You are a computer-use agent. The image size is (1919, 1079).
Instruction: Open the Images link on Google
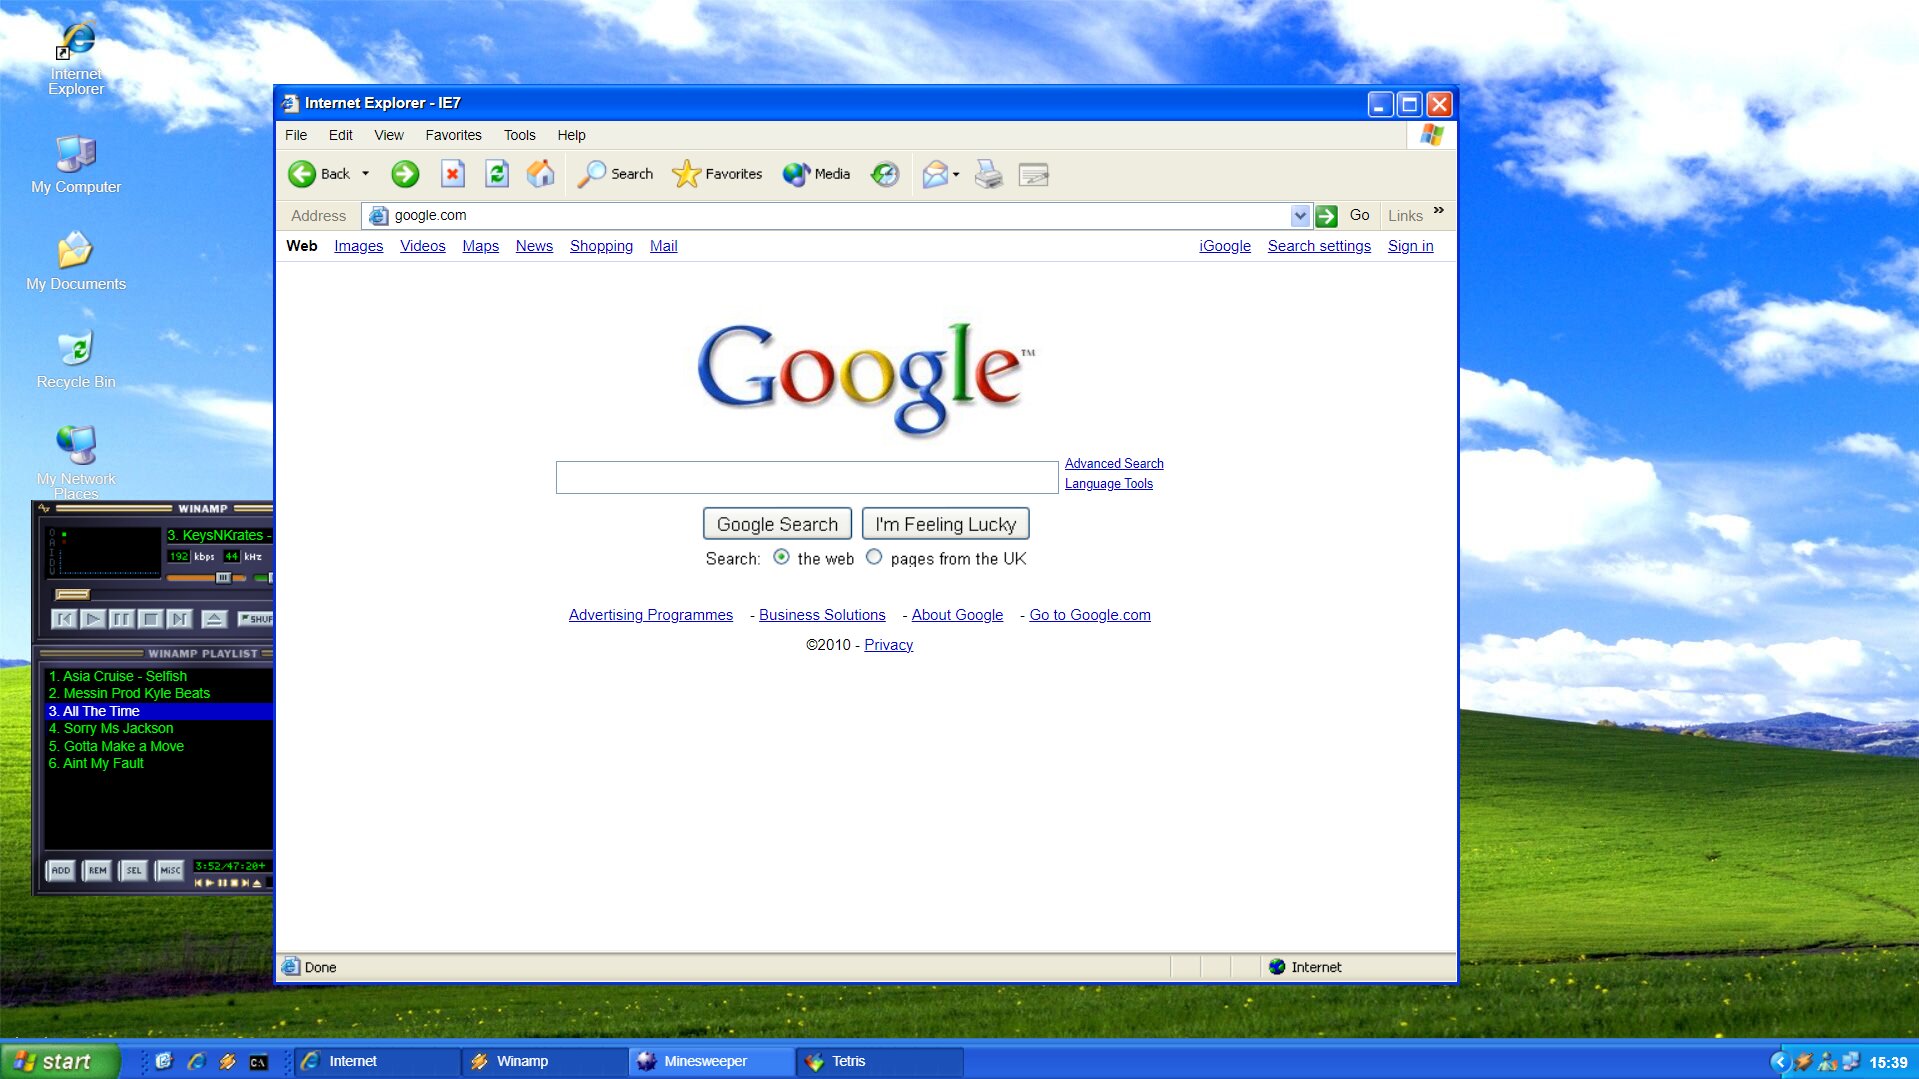pyautogui.click(x=358, y=246)
